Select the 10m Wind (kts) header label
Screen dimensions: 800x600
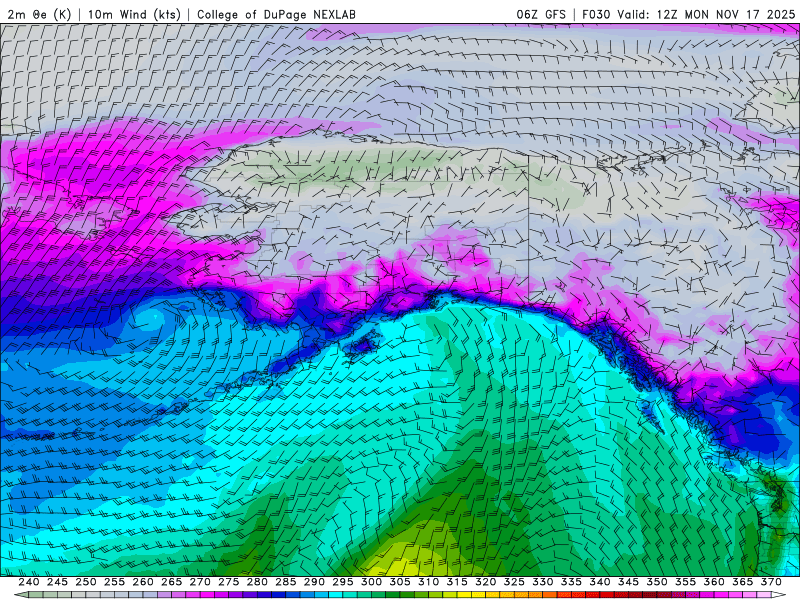click(x=135, y=14)
